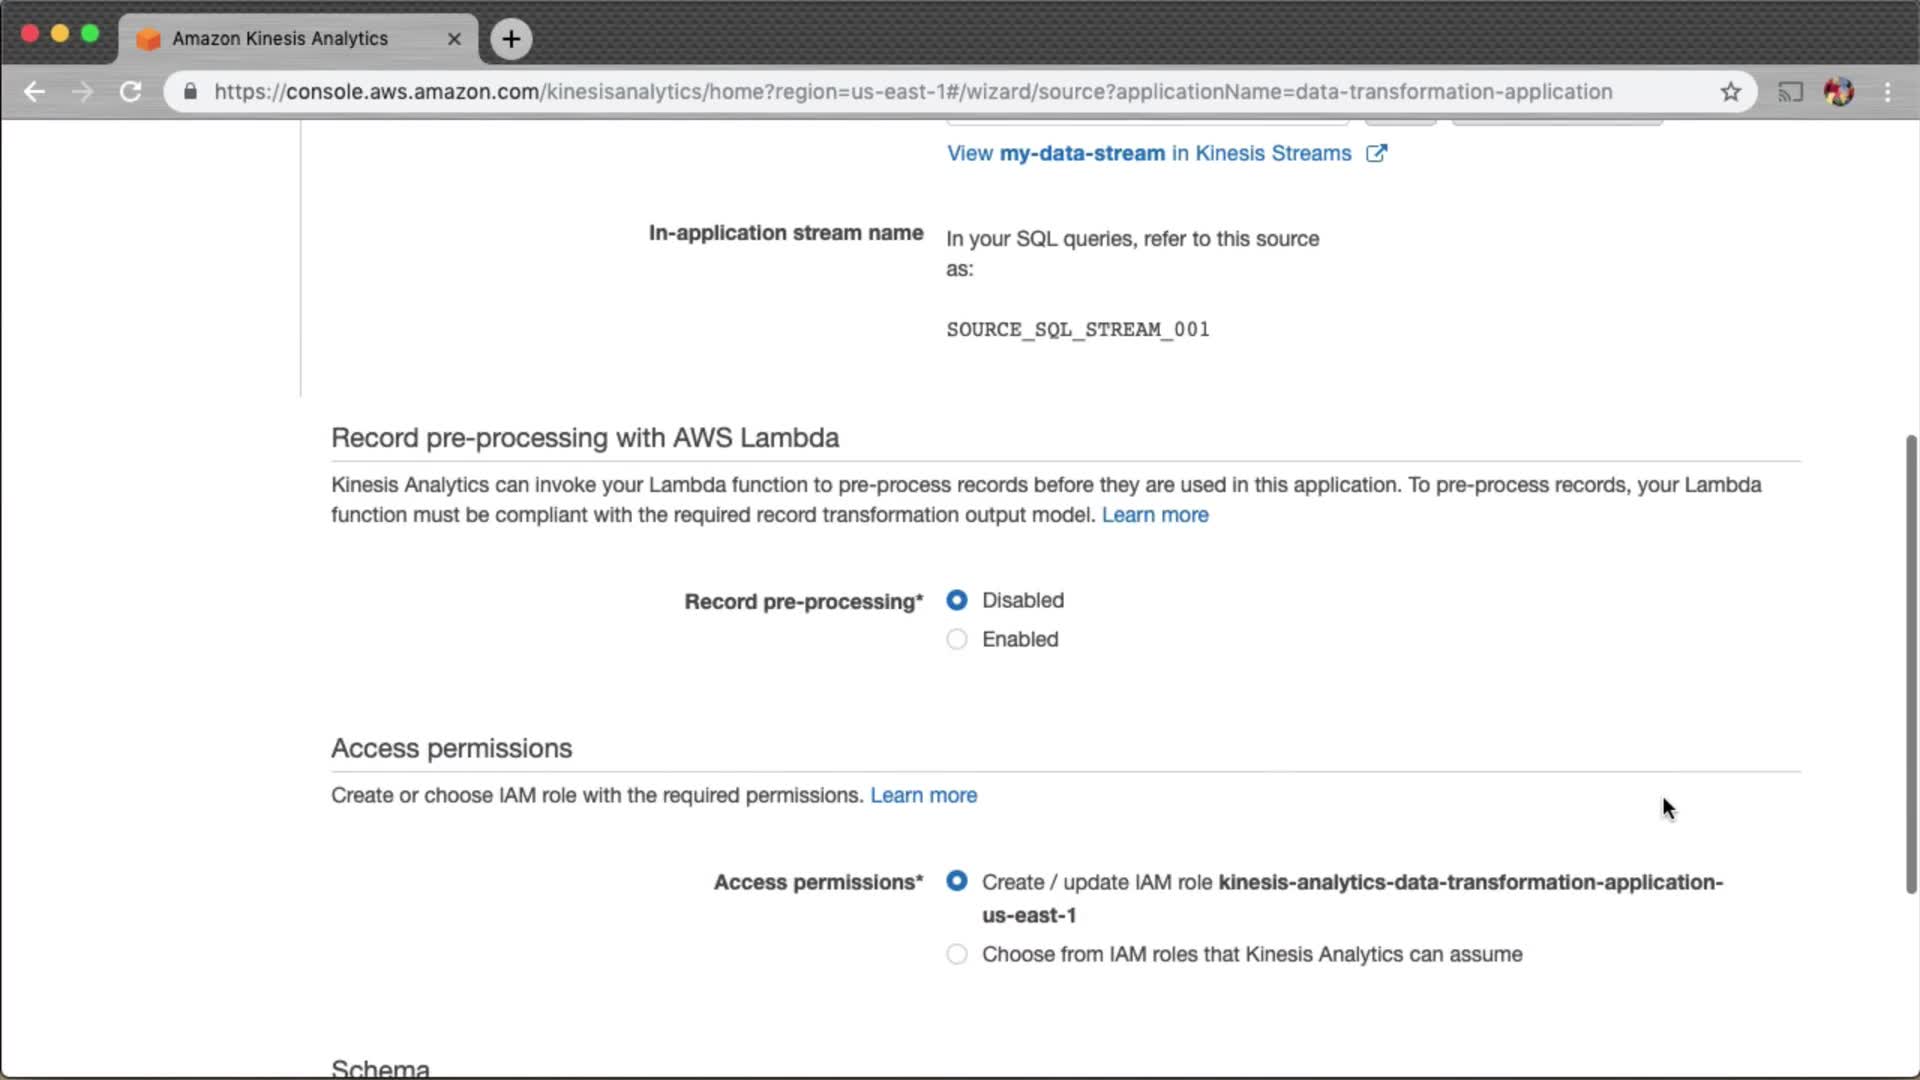
Task: Select Disabled for record pre-processing
Action: point(957,600)
